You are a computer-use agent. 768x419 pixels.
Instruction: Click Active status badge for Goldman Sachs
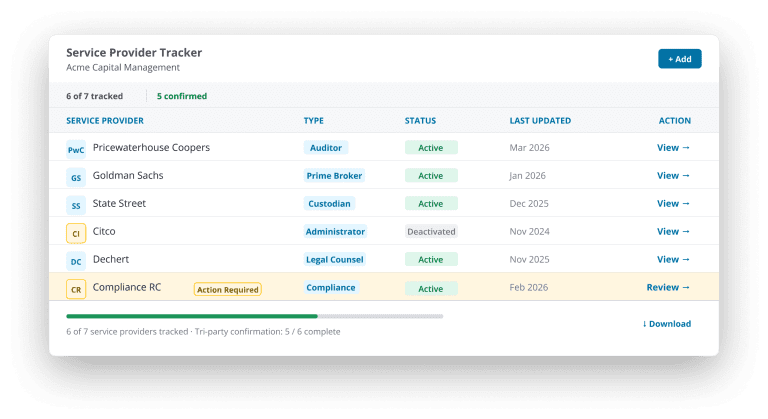[x=431, y=175]
